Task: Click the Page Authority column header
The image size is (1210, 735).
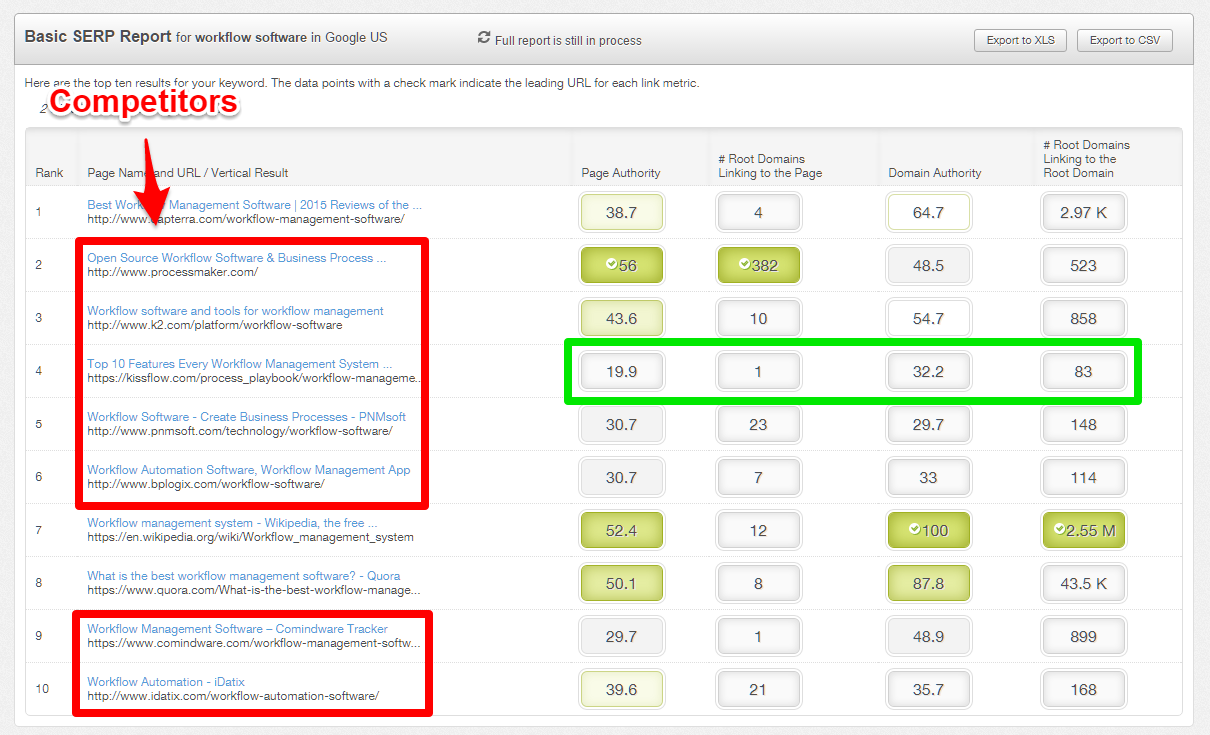Action: [621, 173]
